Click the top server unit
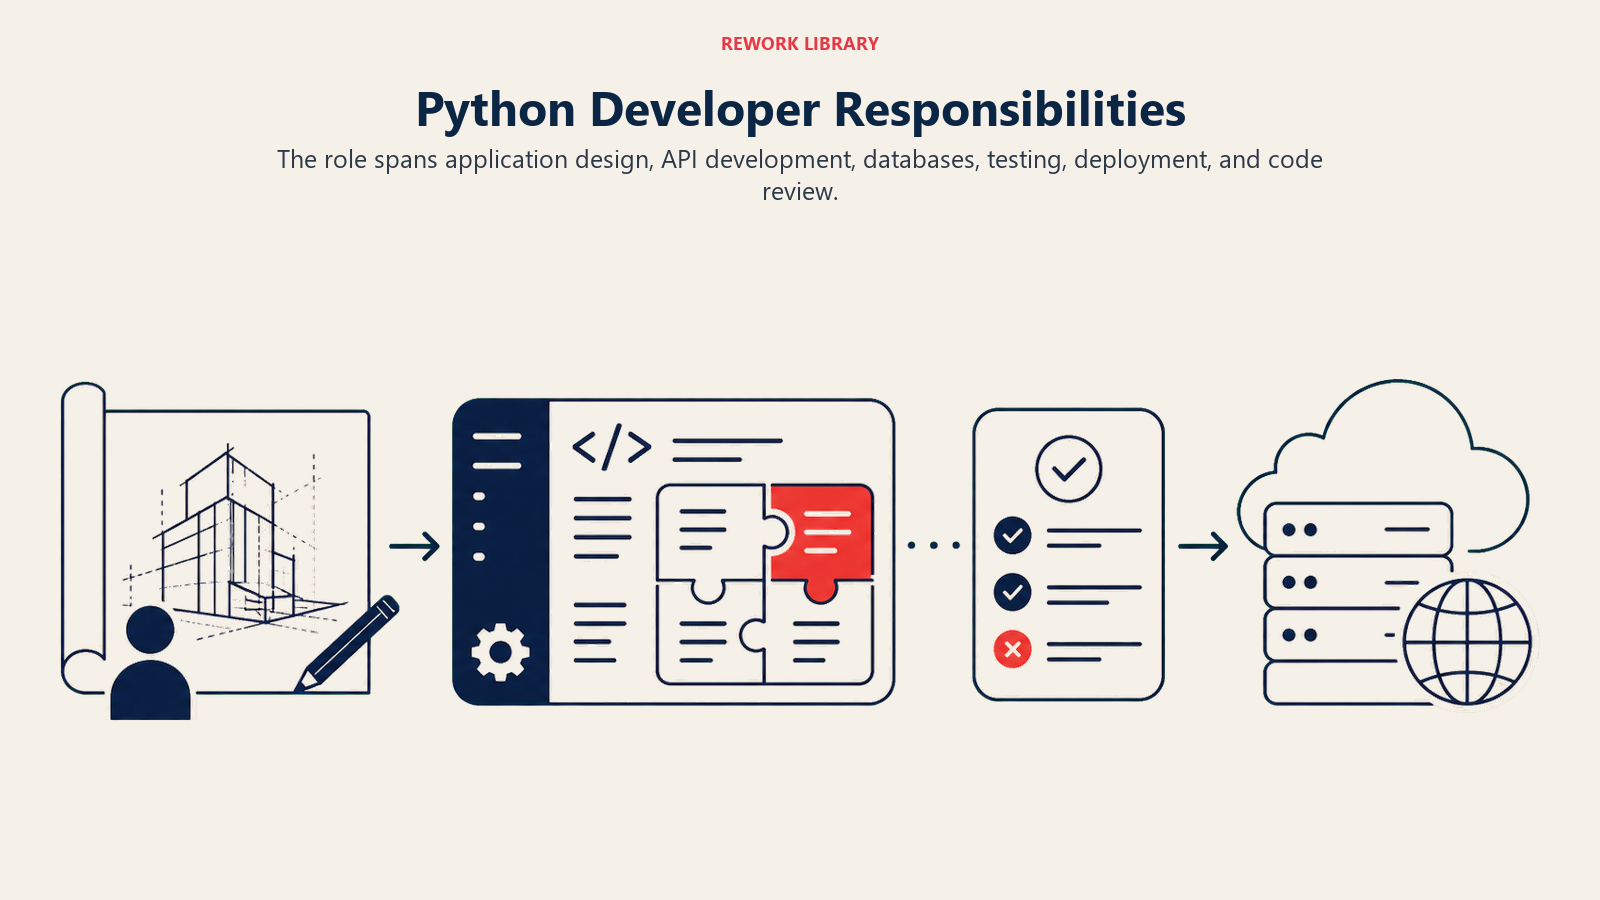Image resolution: width=1600 pixels, height=900 pixels. coord(1358,529)
